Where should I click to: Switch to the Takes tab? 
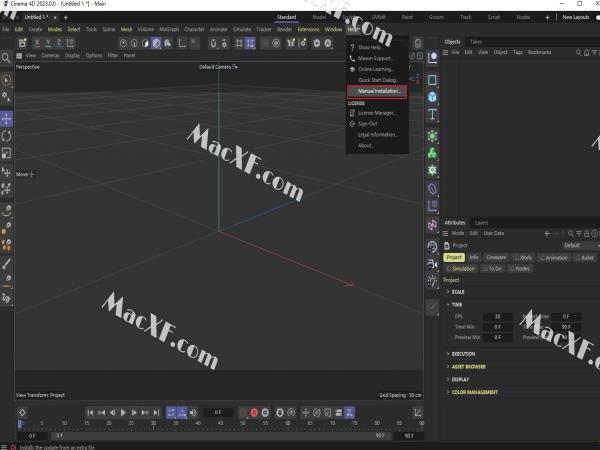(x=476, y=42)
